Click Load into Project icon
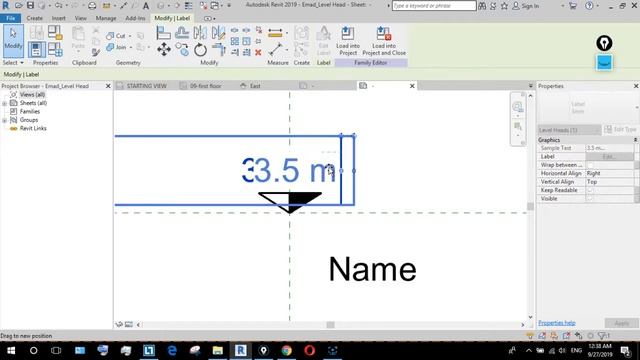Screen dimensions: 640x360 pos(348,41)
